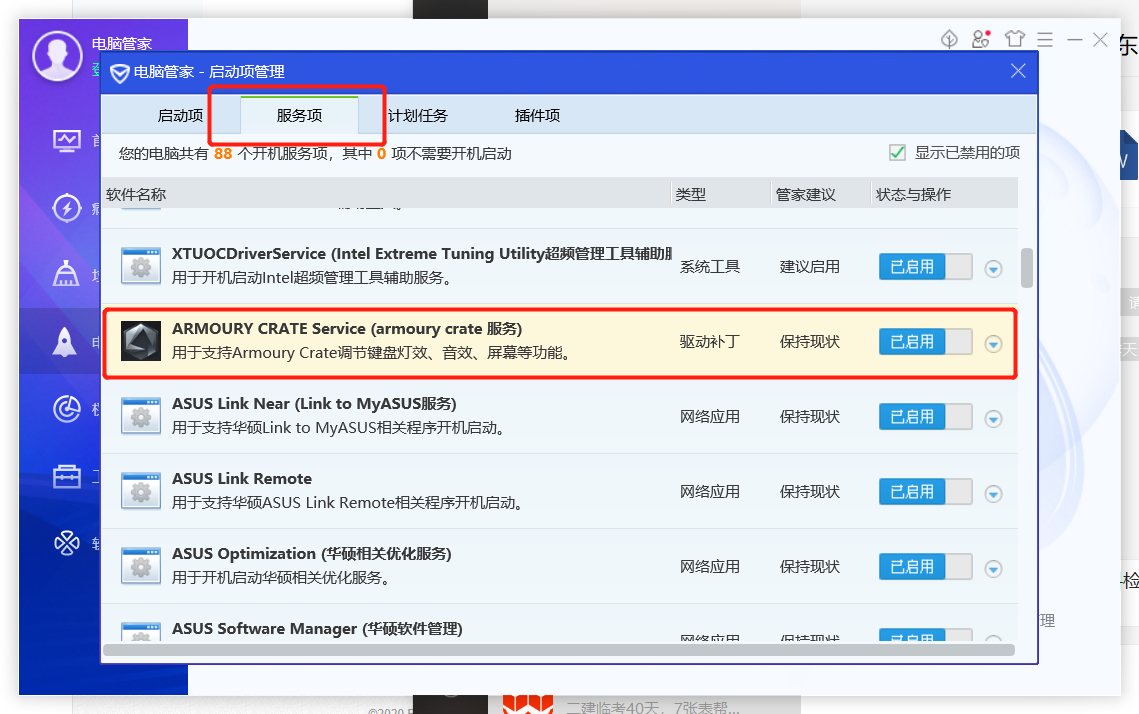Click the ASUS Link Remote service icon
This screenshot has height=714, width=1139.
pyautogui.click(x=141, y=491)
